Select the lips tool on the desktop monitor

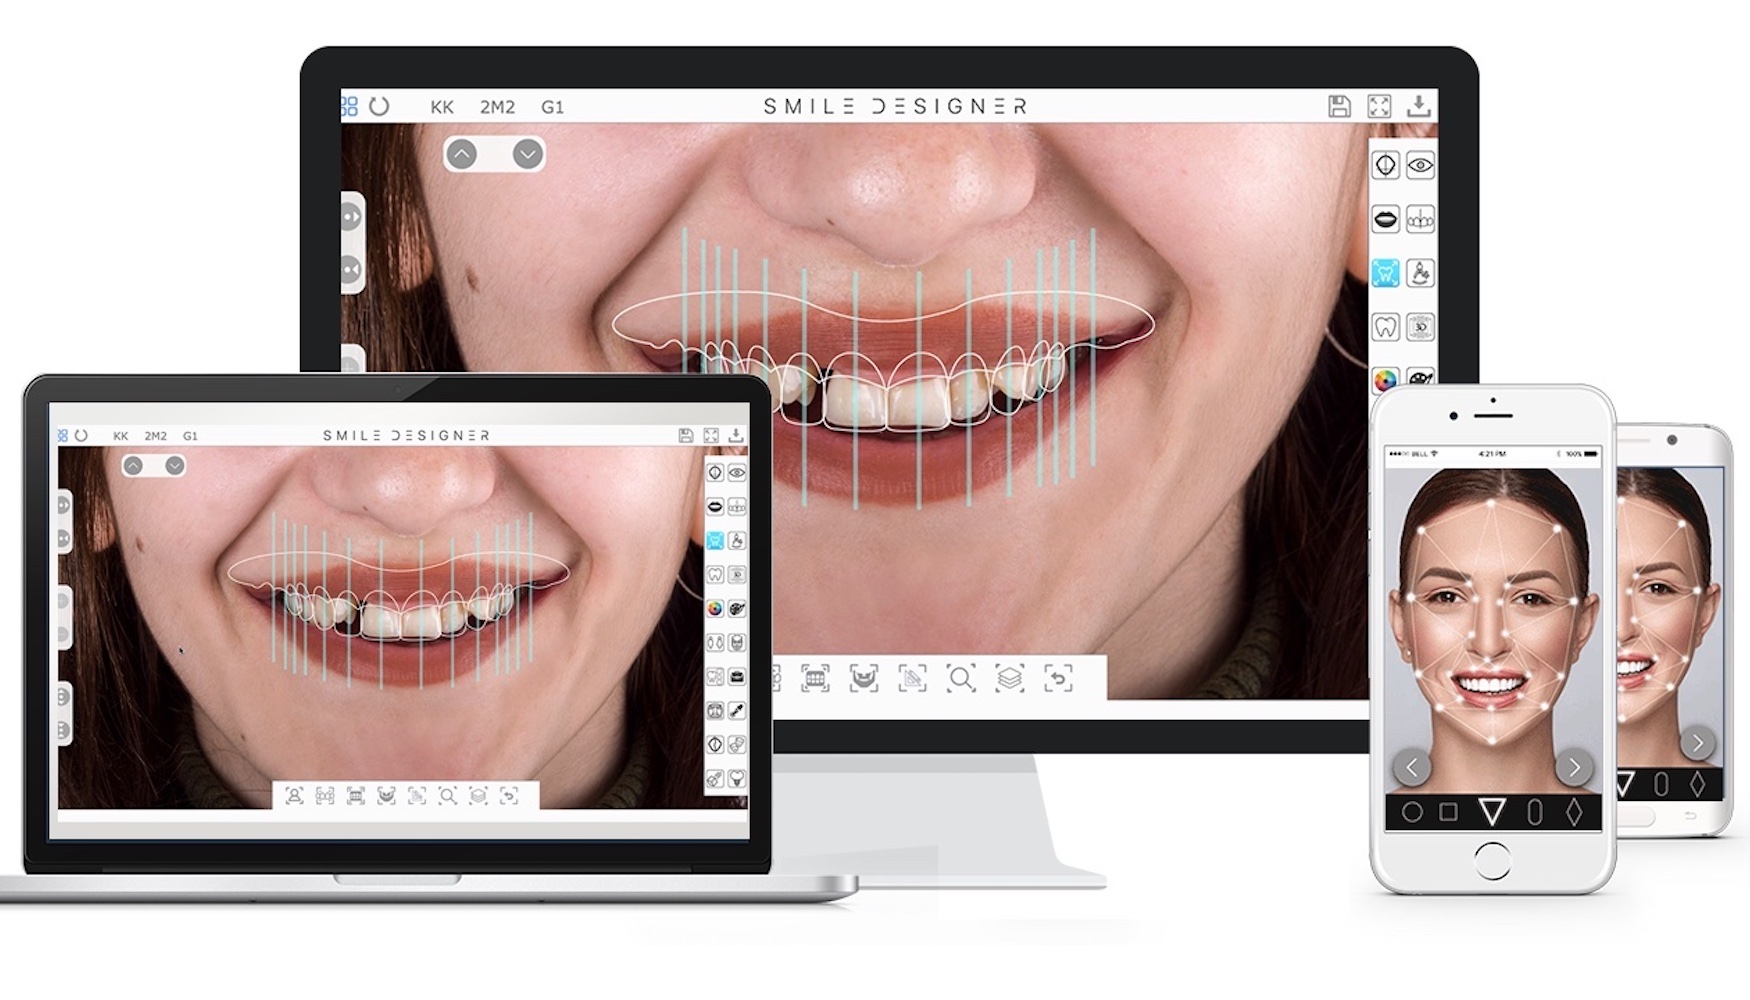tap(1385, 219)
